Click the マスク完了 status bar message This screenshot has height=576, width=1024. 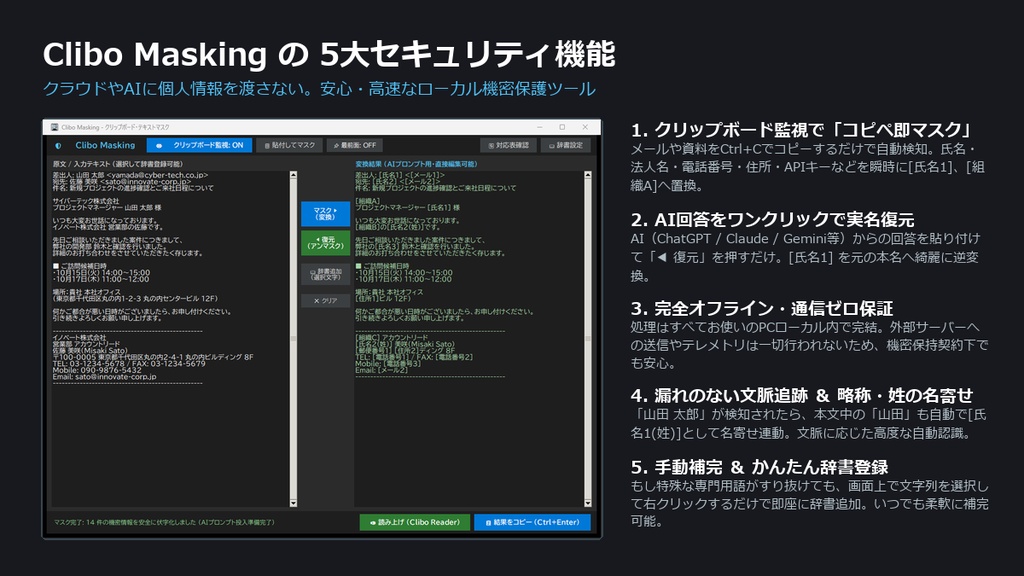(164, 522)
